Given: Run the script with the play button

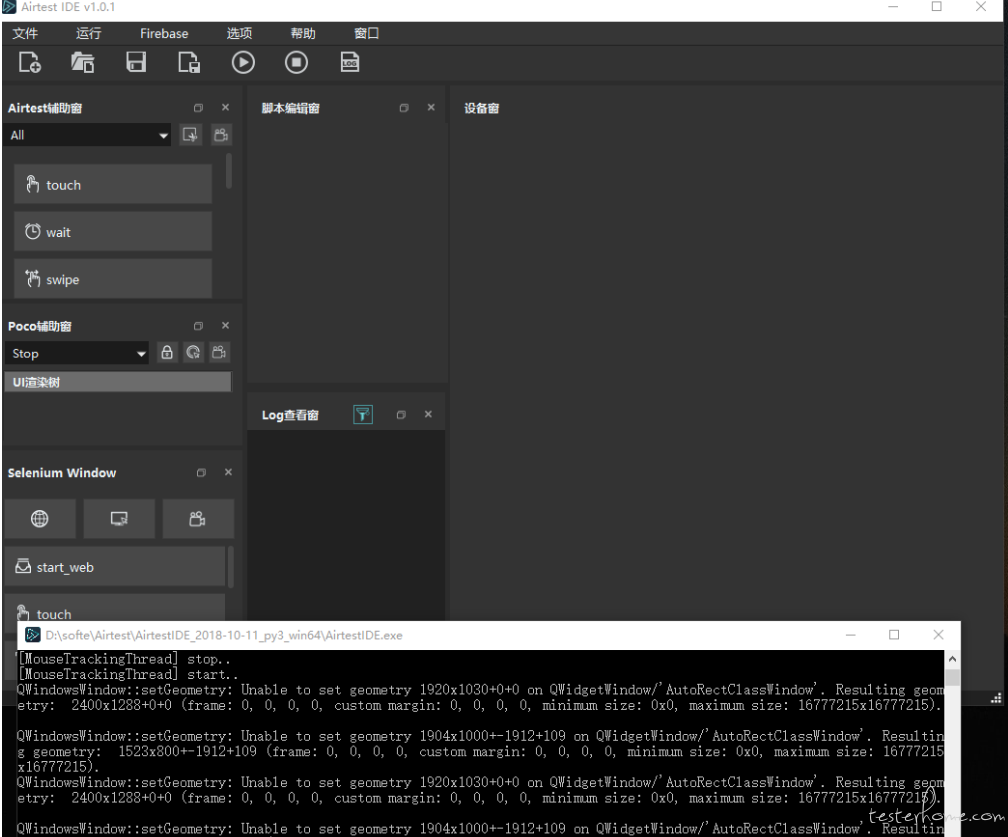Looking at the screenshot, I should pyautogui.click(x=243, y=62).
